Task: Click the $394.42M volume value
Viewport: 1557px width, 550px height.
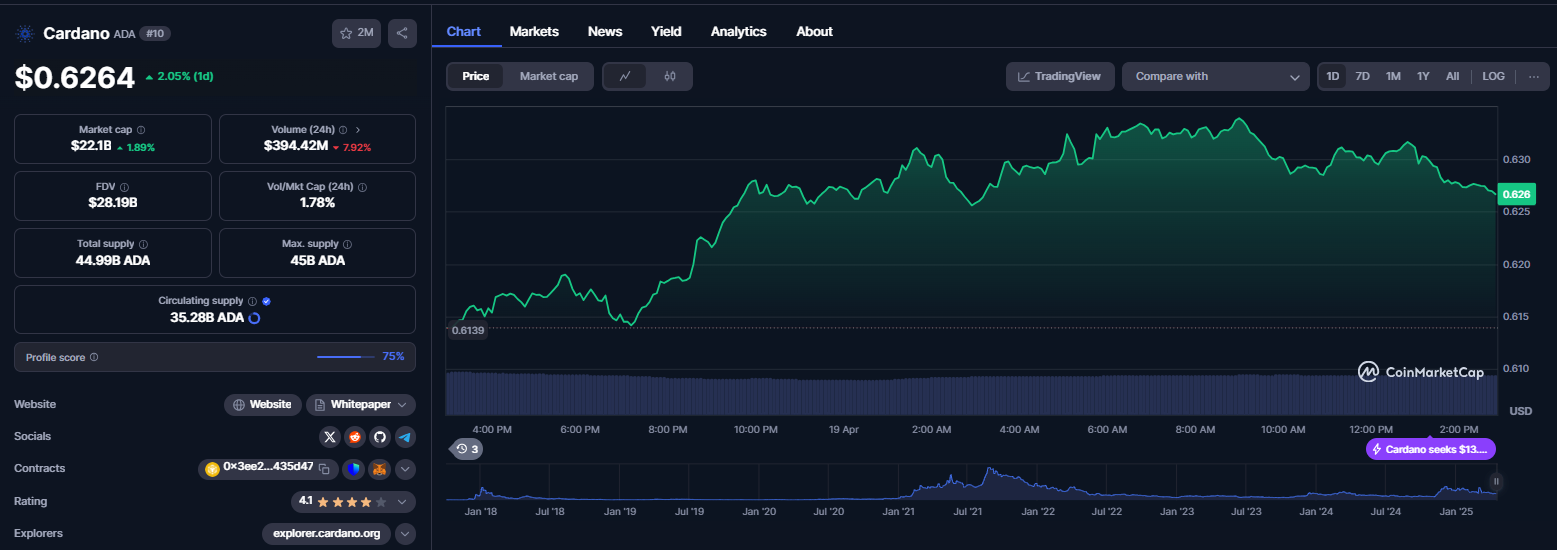Action: coord(296,146)
